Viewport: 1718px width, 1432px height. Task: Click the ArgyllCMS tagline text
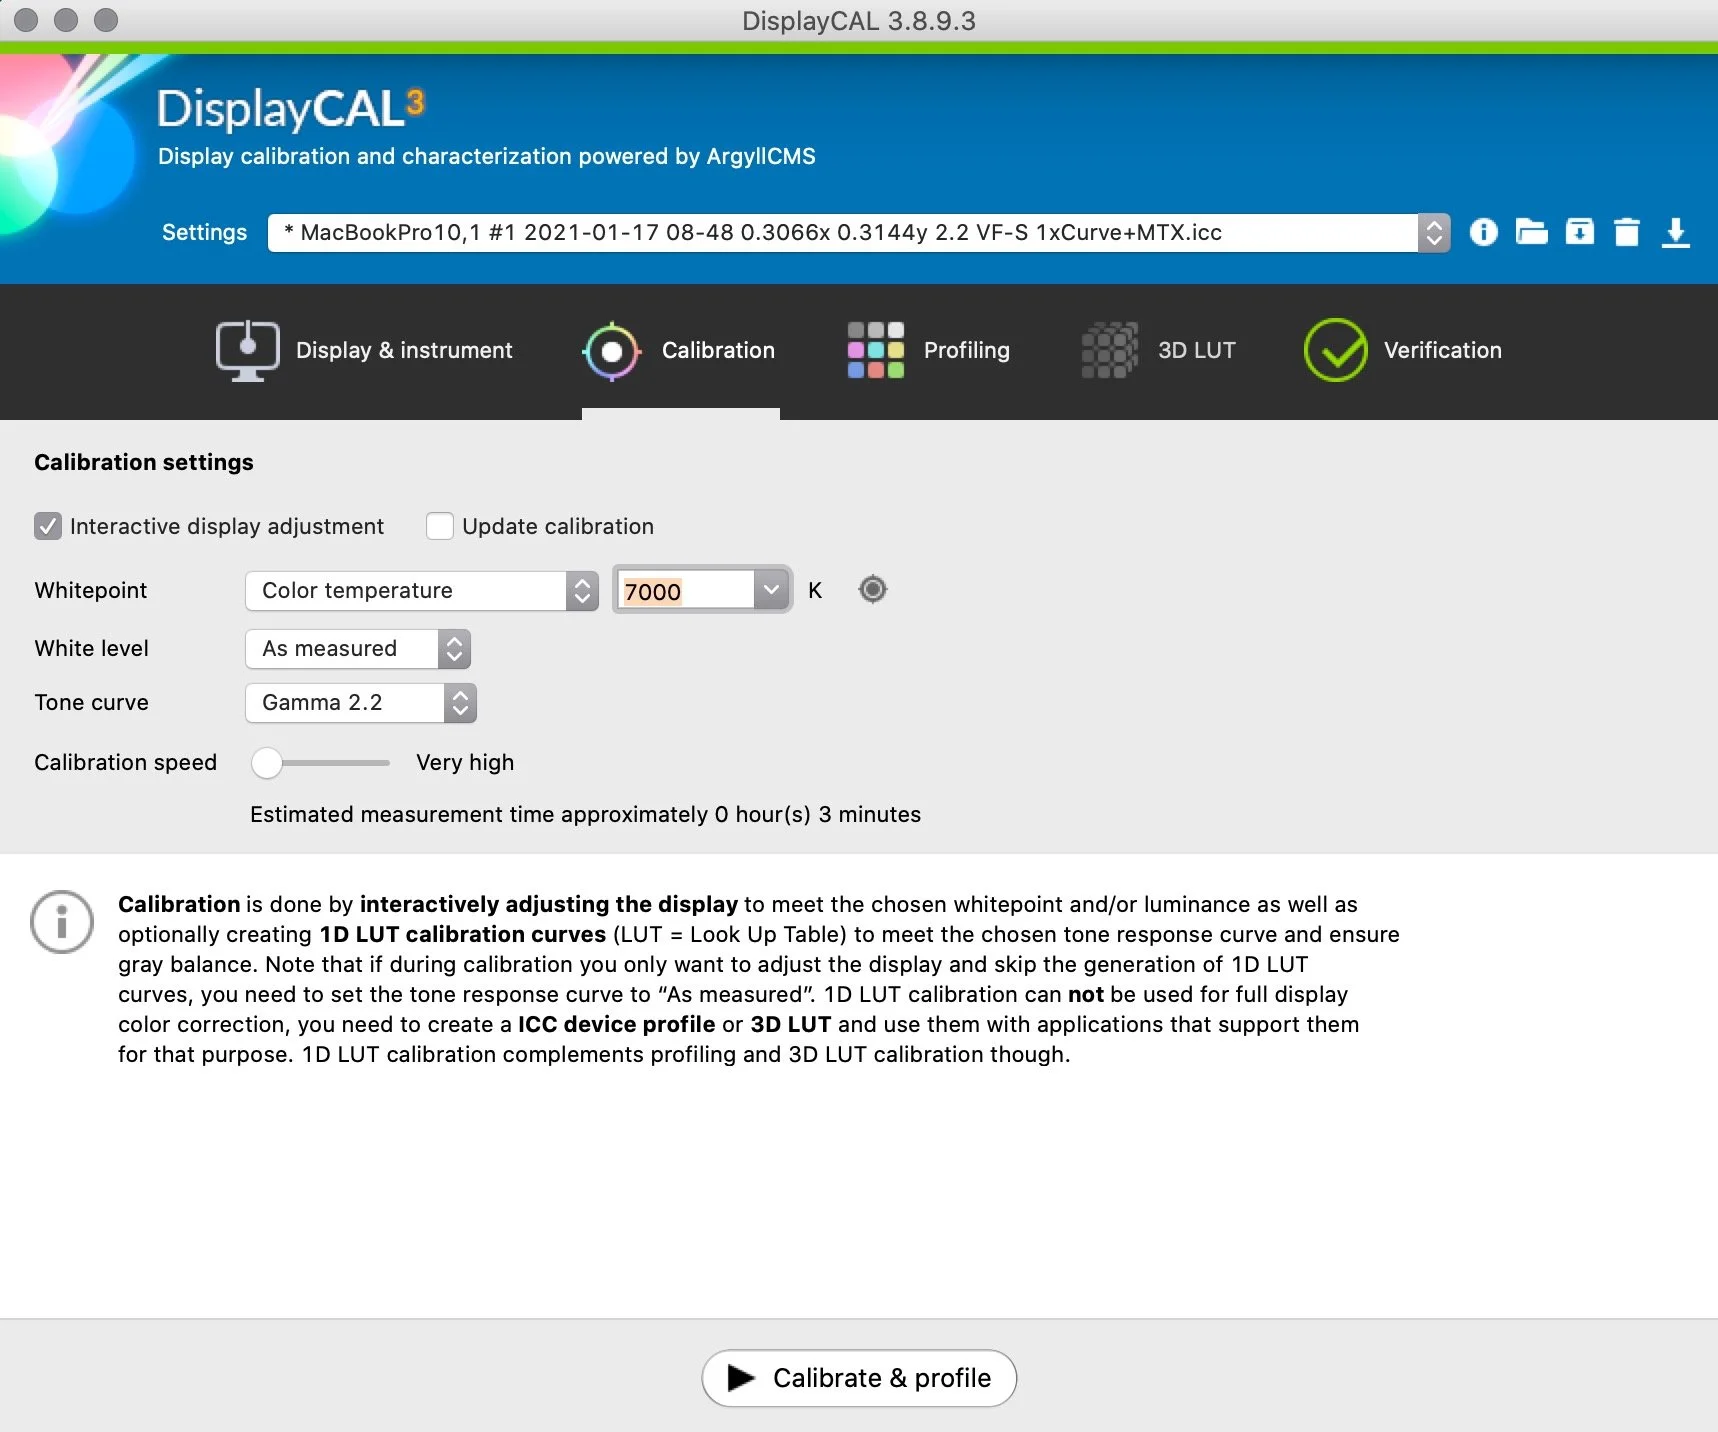tap(487, 156)
